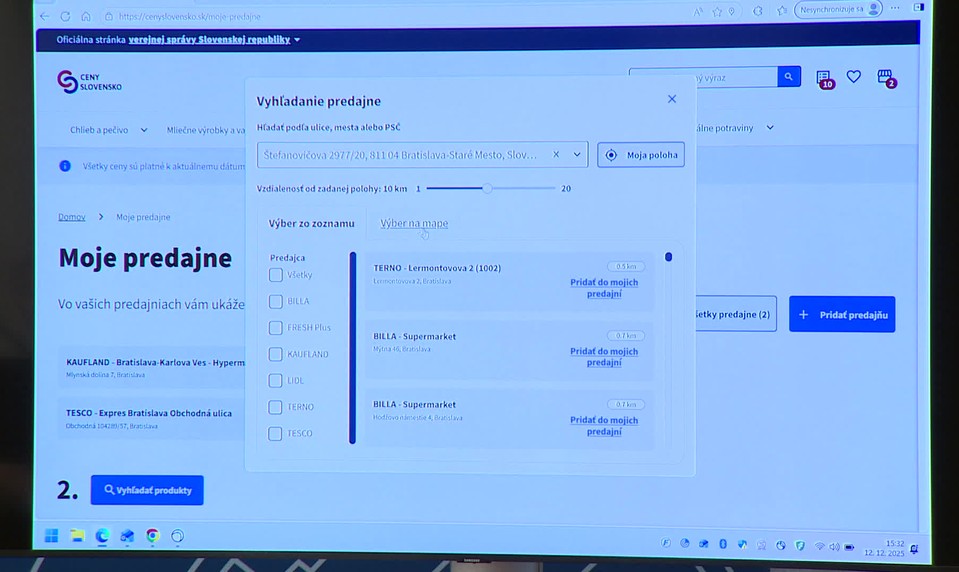
Task: Expand the potraviny category chevron on right
Action: tap(770, 128)
